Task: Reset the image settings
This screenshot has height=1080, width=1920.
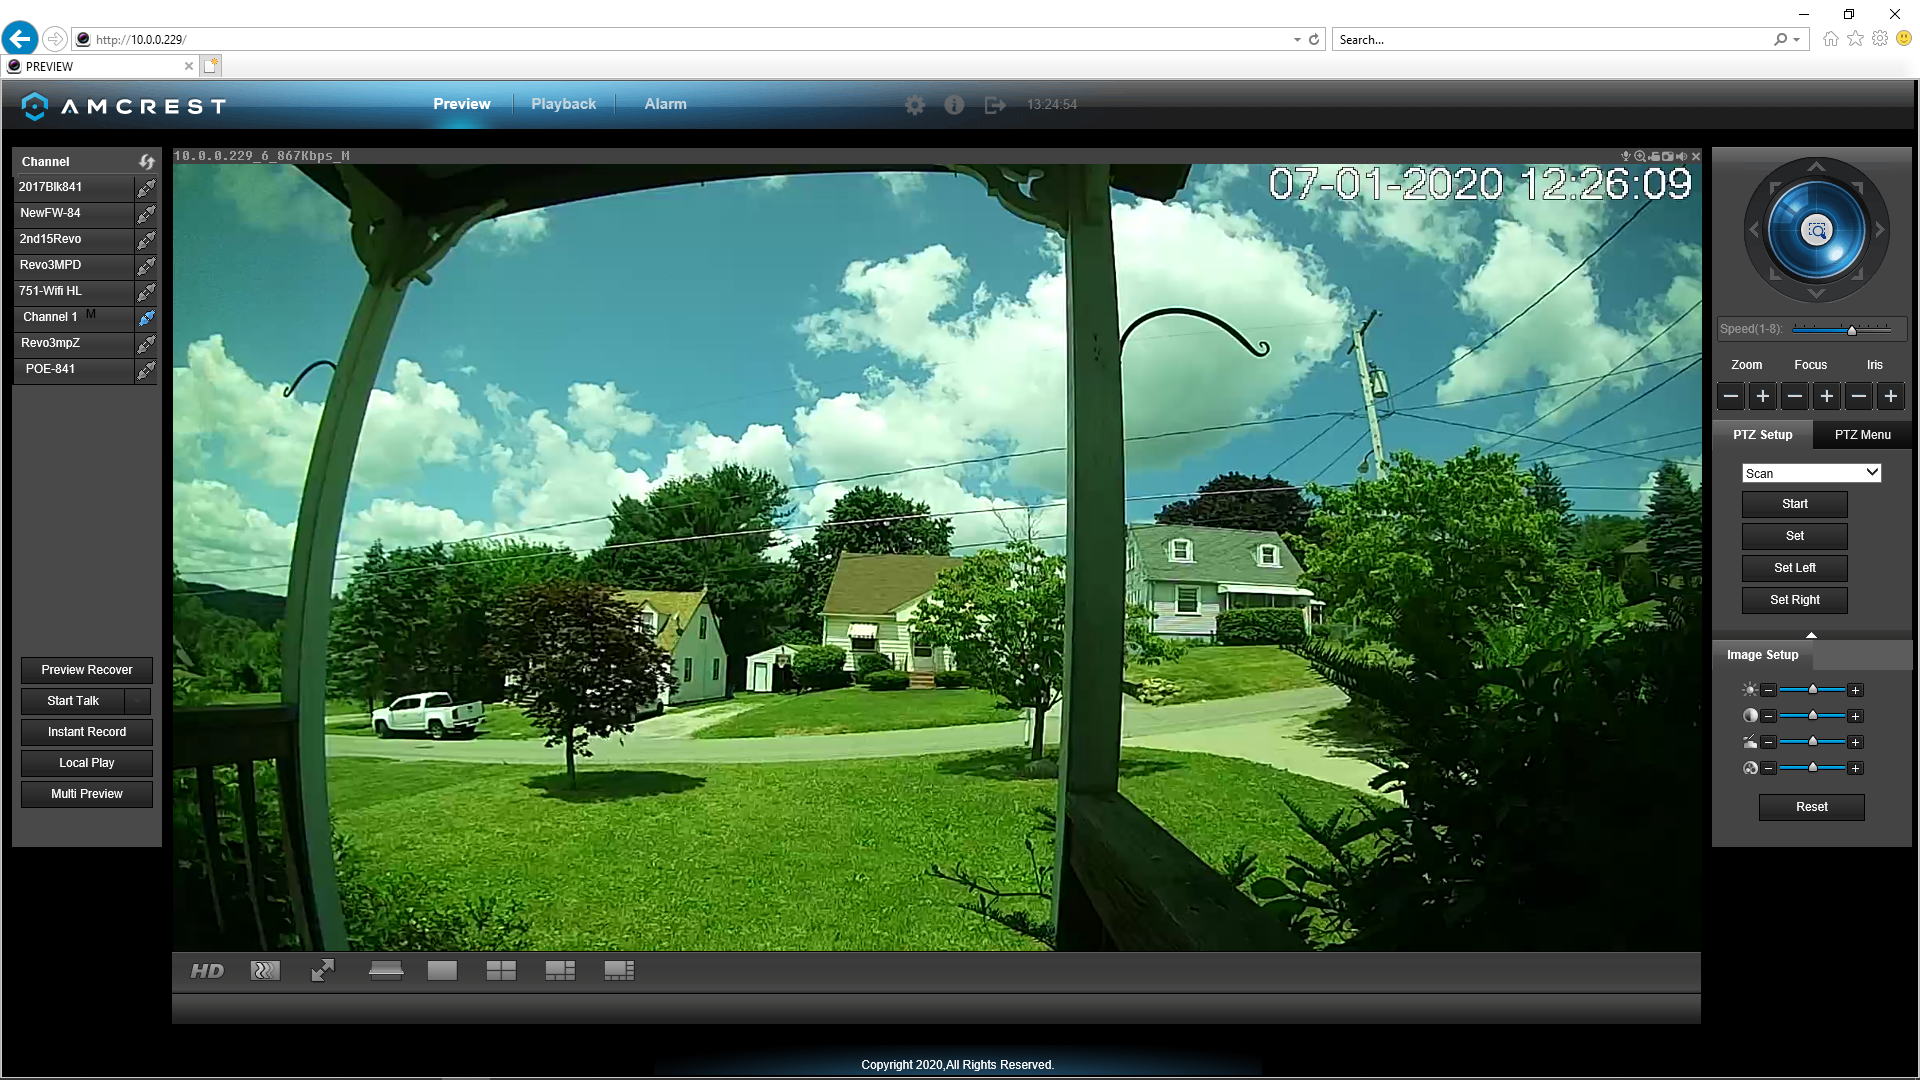Action: click(1811, 807)
